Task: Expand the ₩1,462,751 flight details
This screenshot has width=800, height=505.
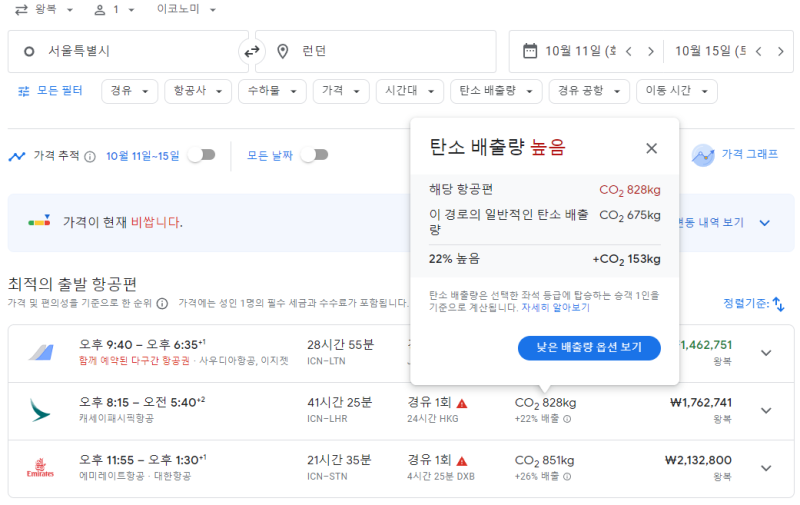Action: [x=766, y=353]
